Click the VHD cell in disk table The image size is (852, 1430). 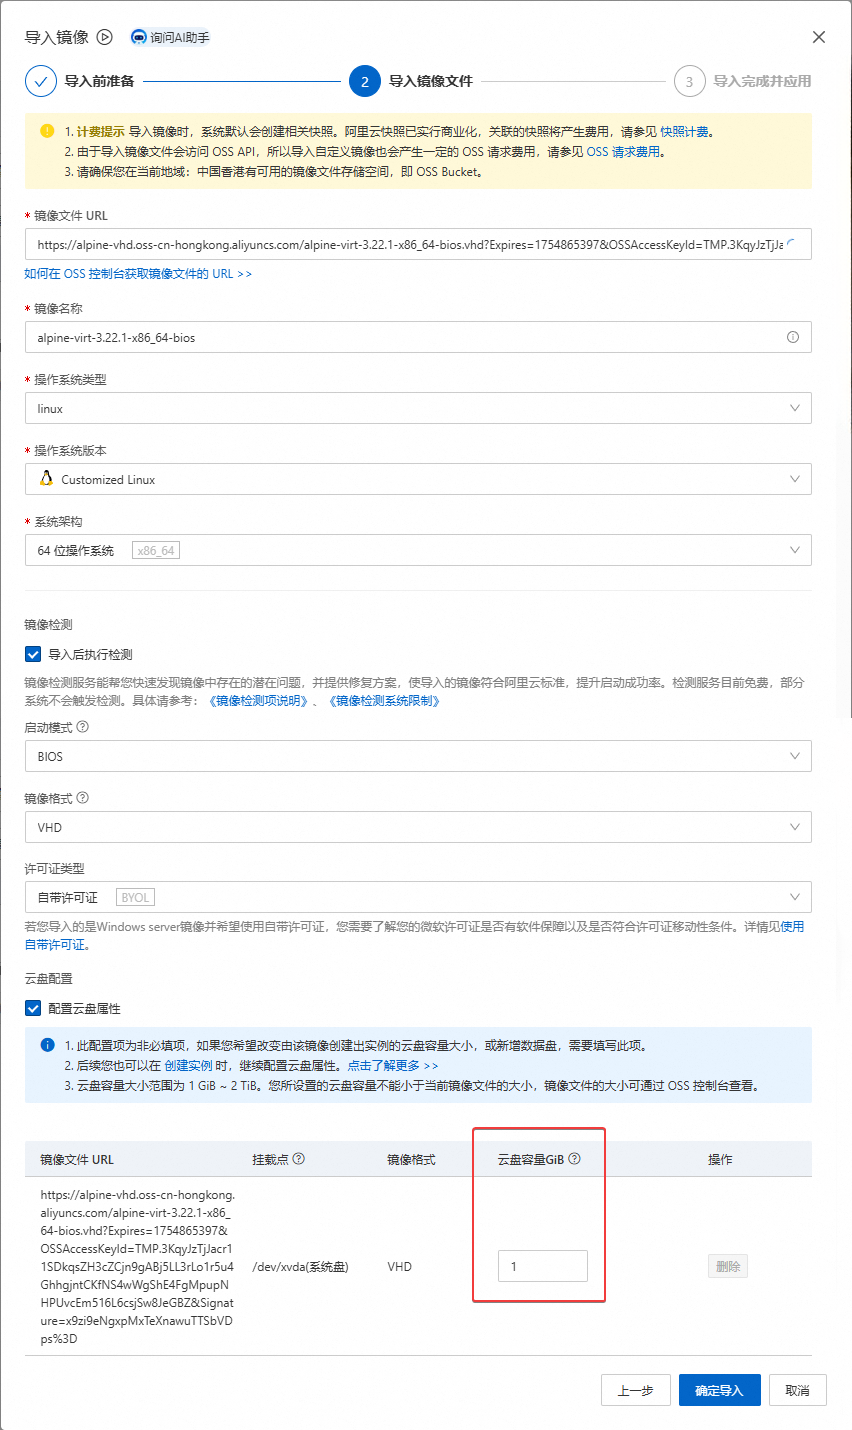(399, 1266)
